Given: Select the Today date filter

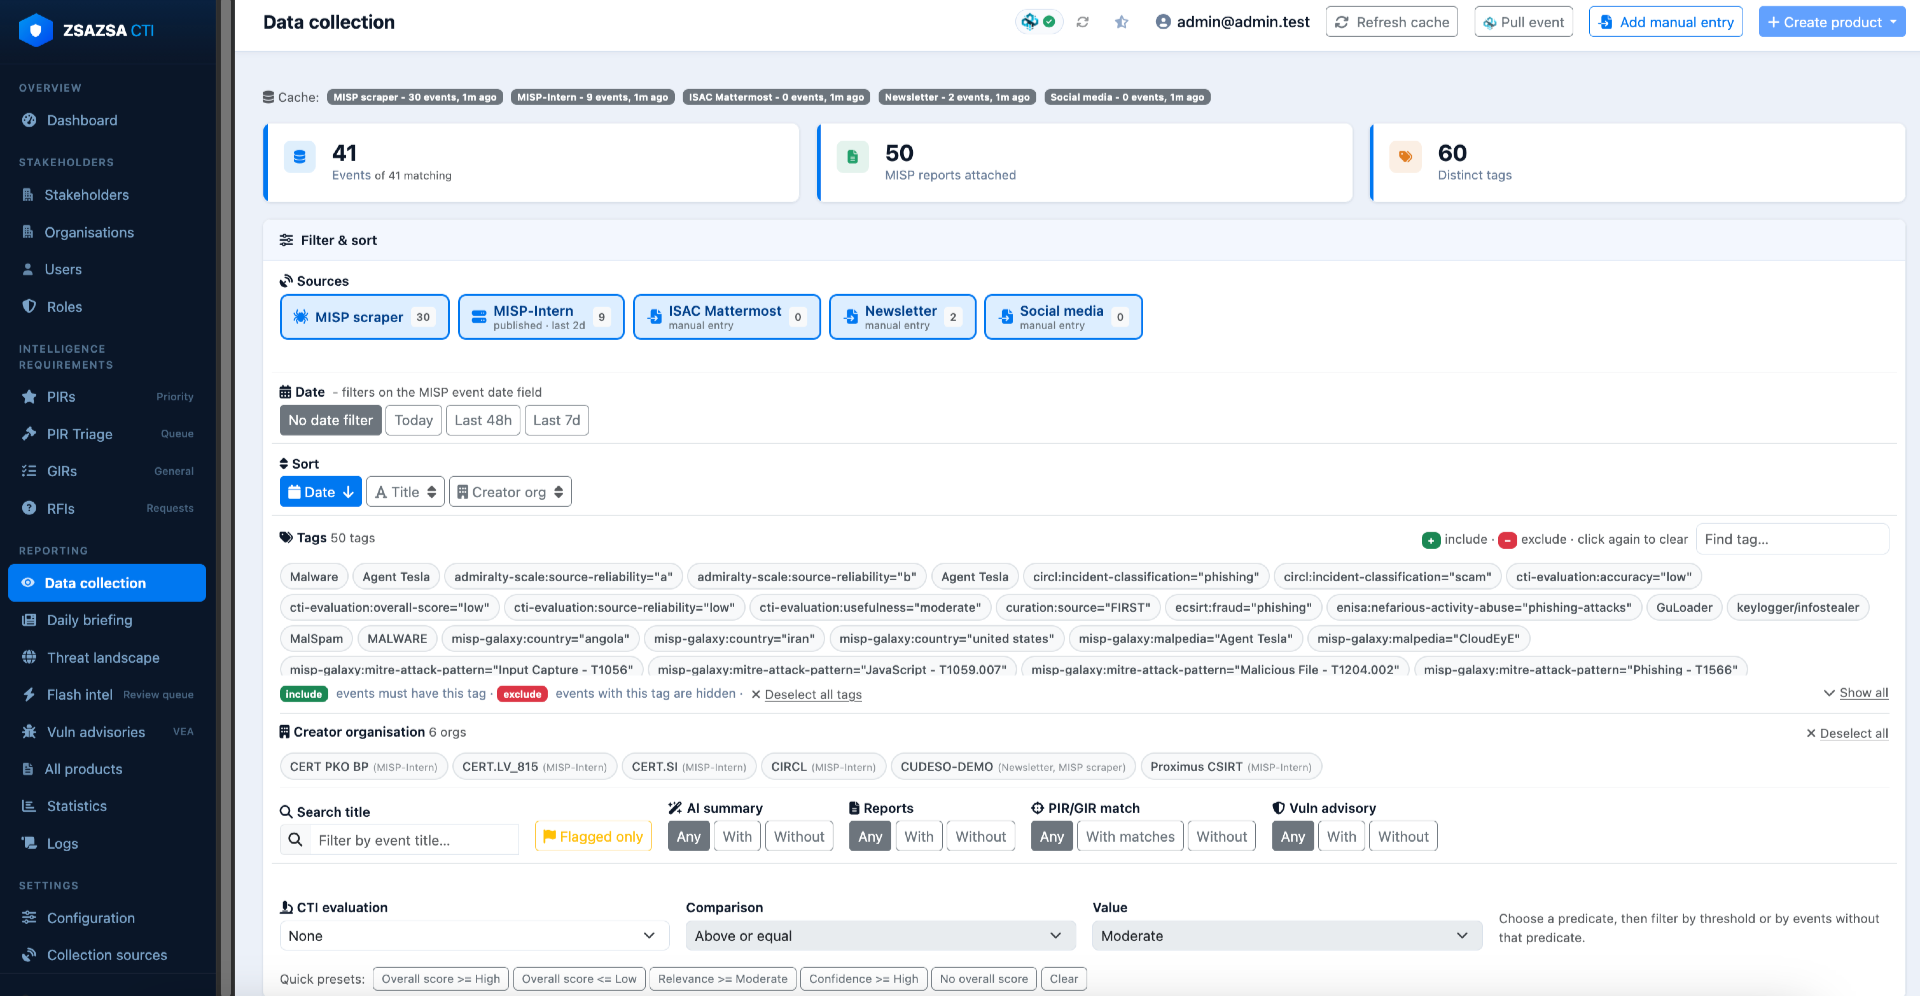Looking at the screenshot, I should [x=413, y=421].
